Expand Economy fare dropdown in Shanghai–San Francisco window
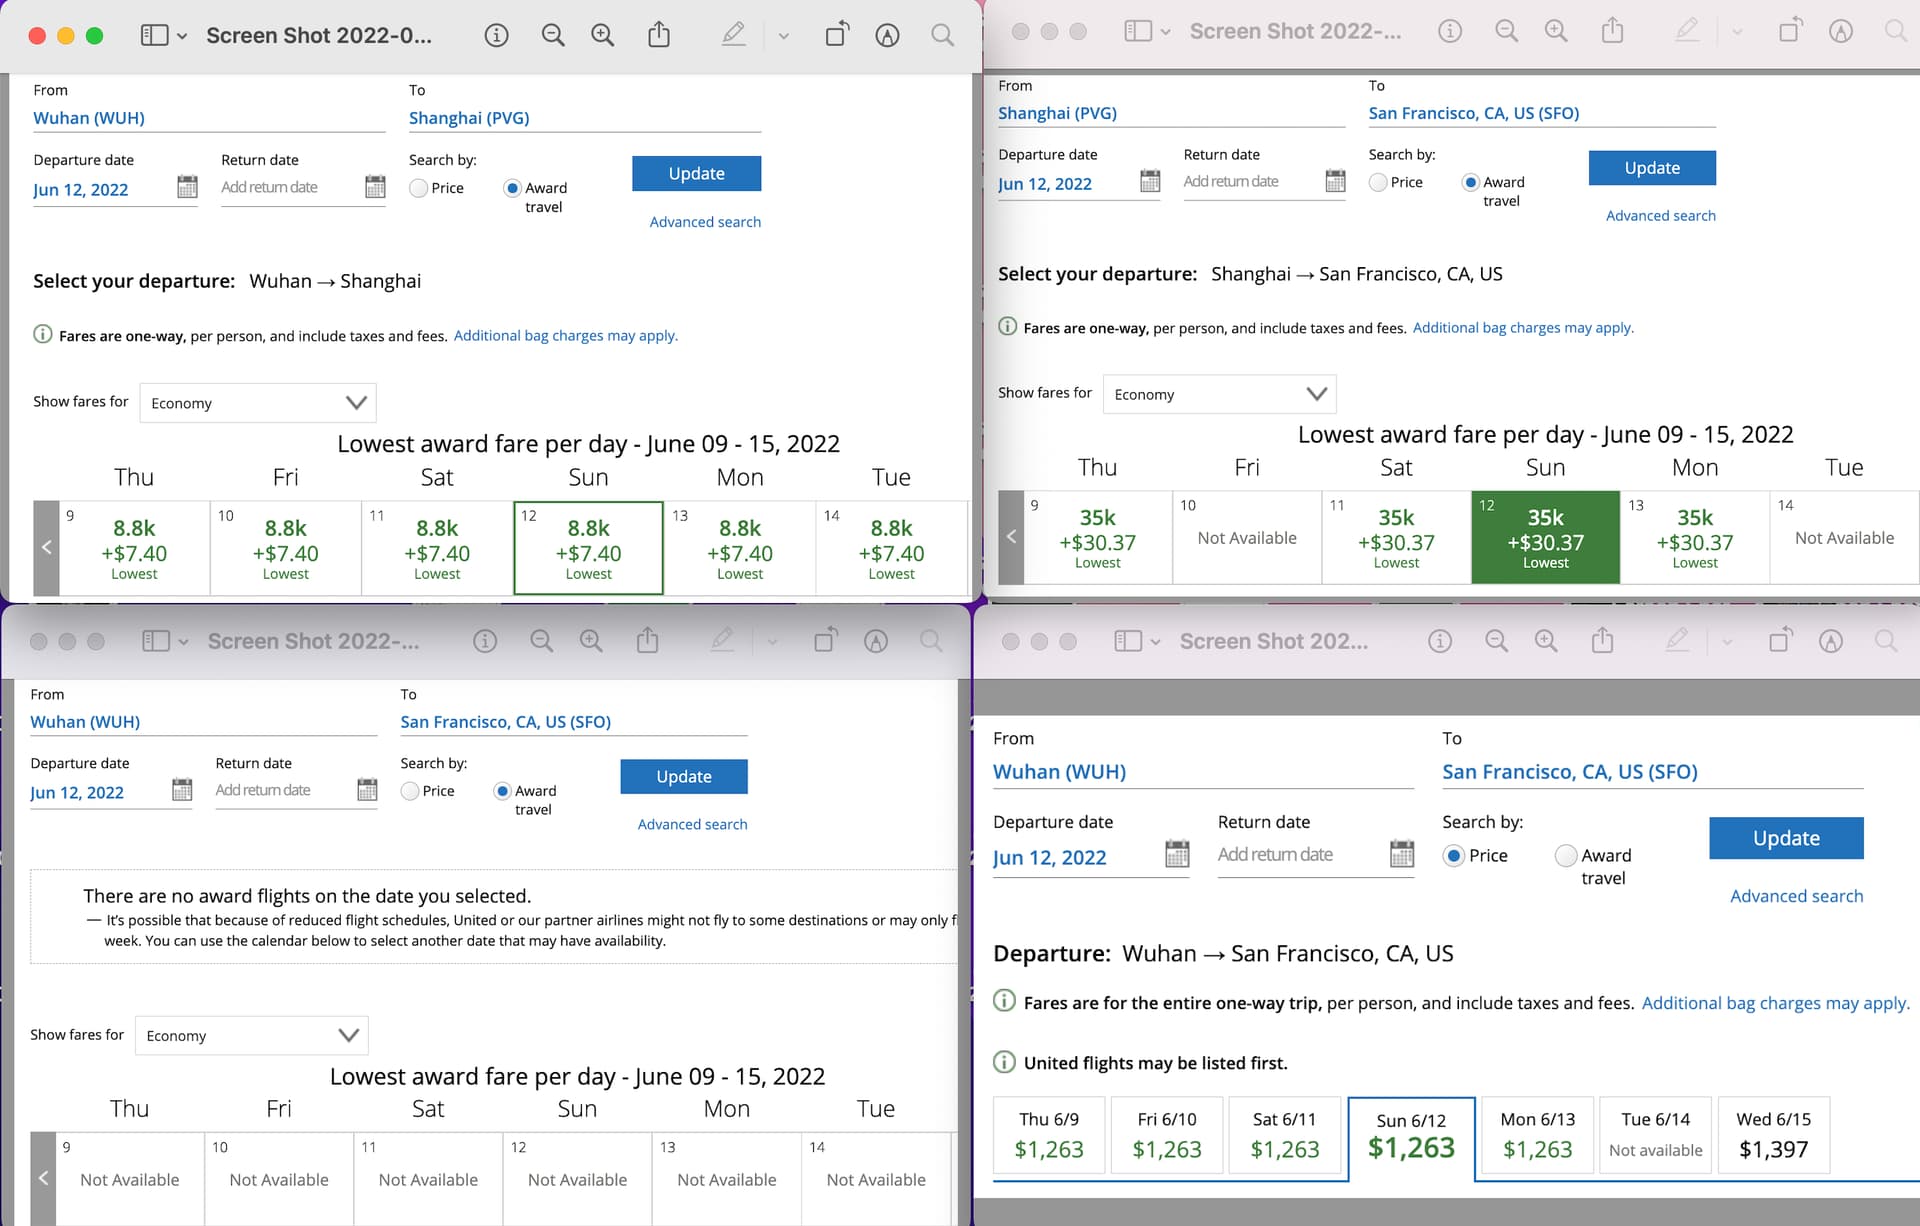Viewport: 1920px width, 1226px height. 1219,394
